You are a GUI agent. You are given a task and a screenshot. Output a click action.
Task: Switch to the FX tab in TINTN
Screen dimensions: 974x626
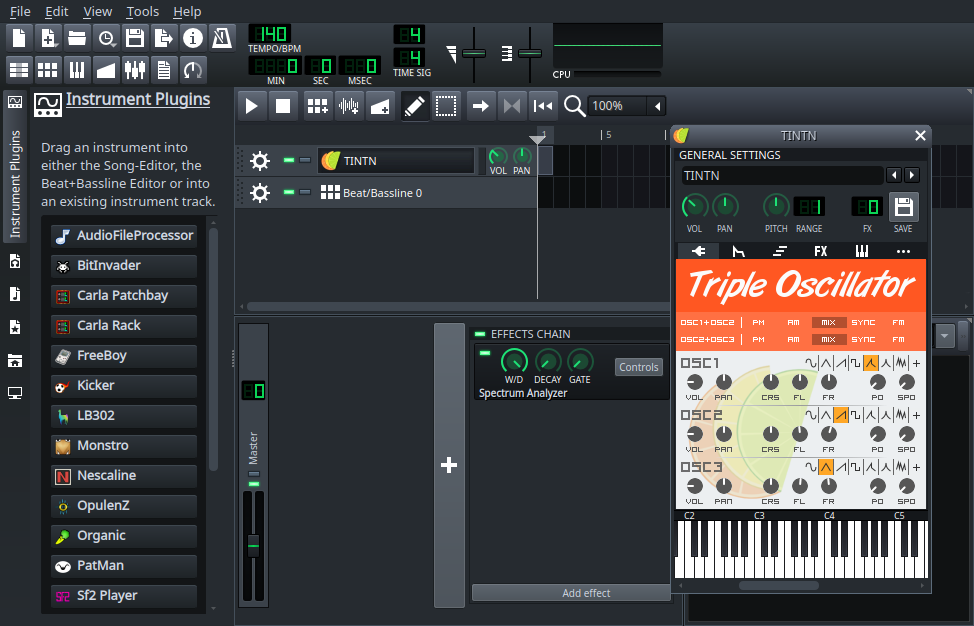(x=821, y=251)
